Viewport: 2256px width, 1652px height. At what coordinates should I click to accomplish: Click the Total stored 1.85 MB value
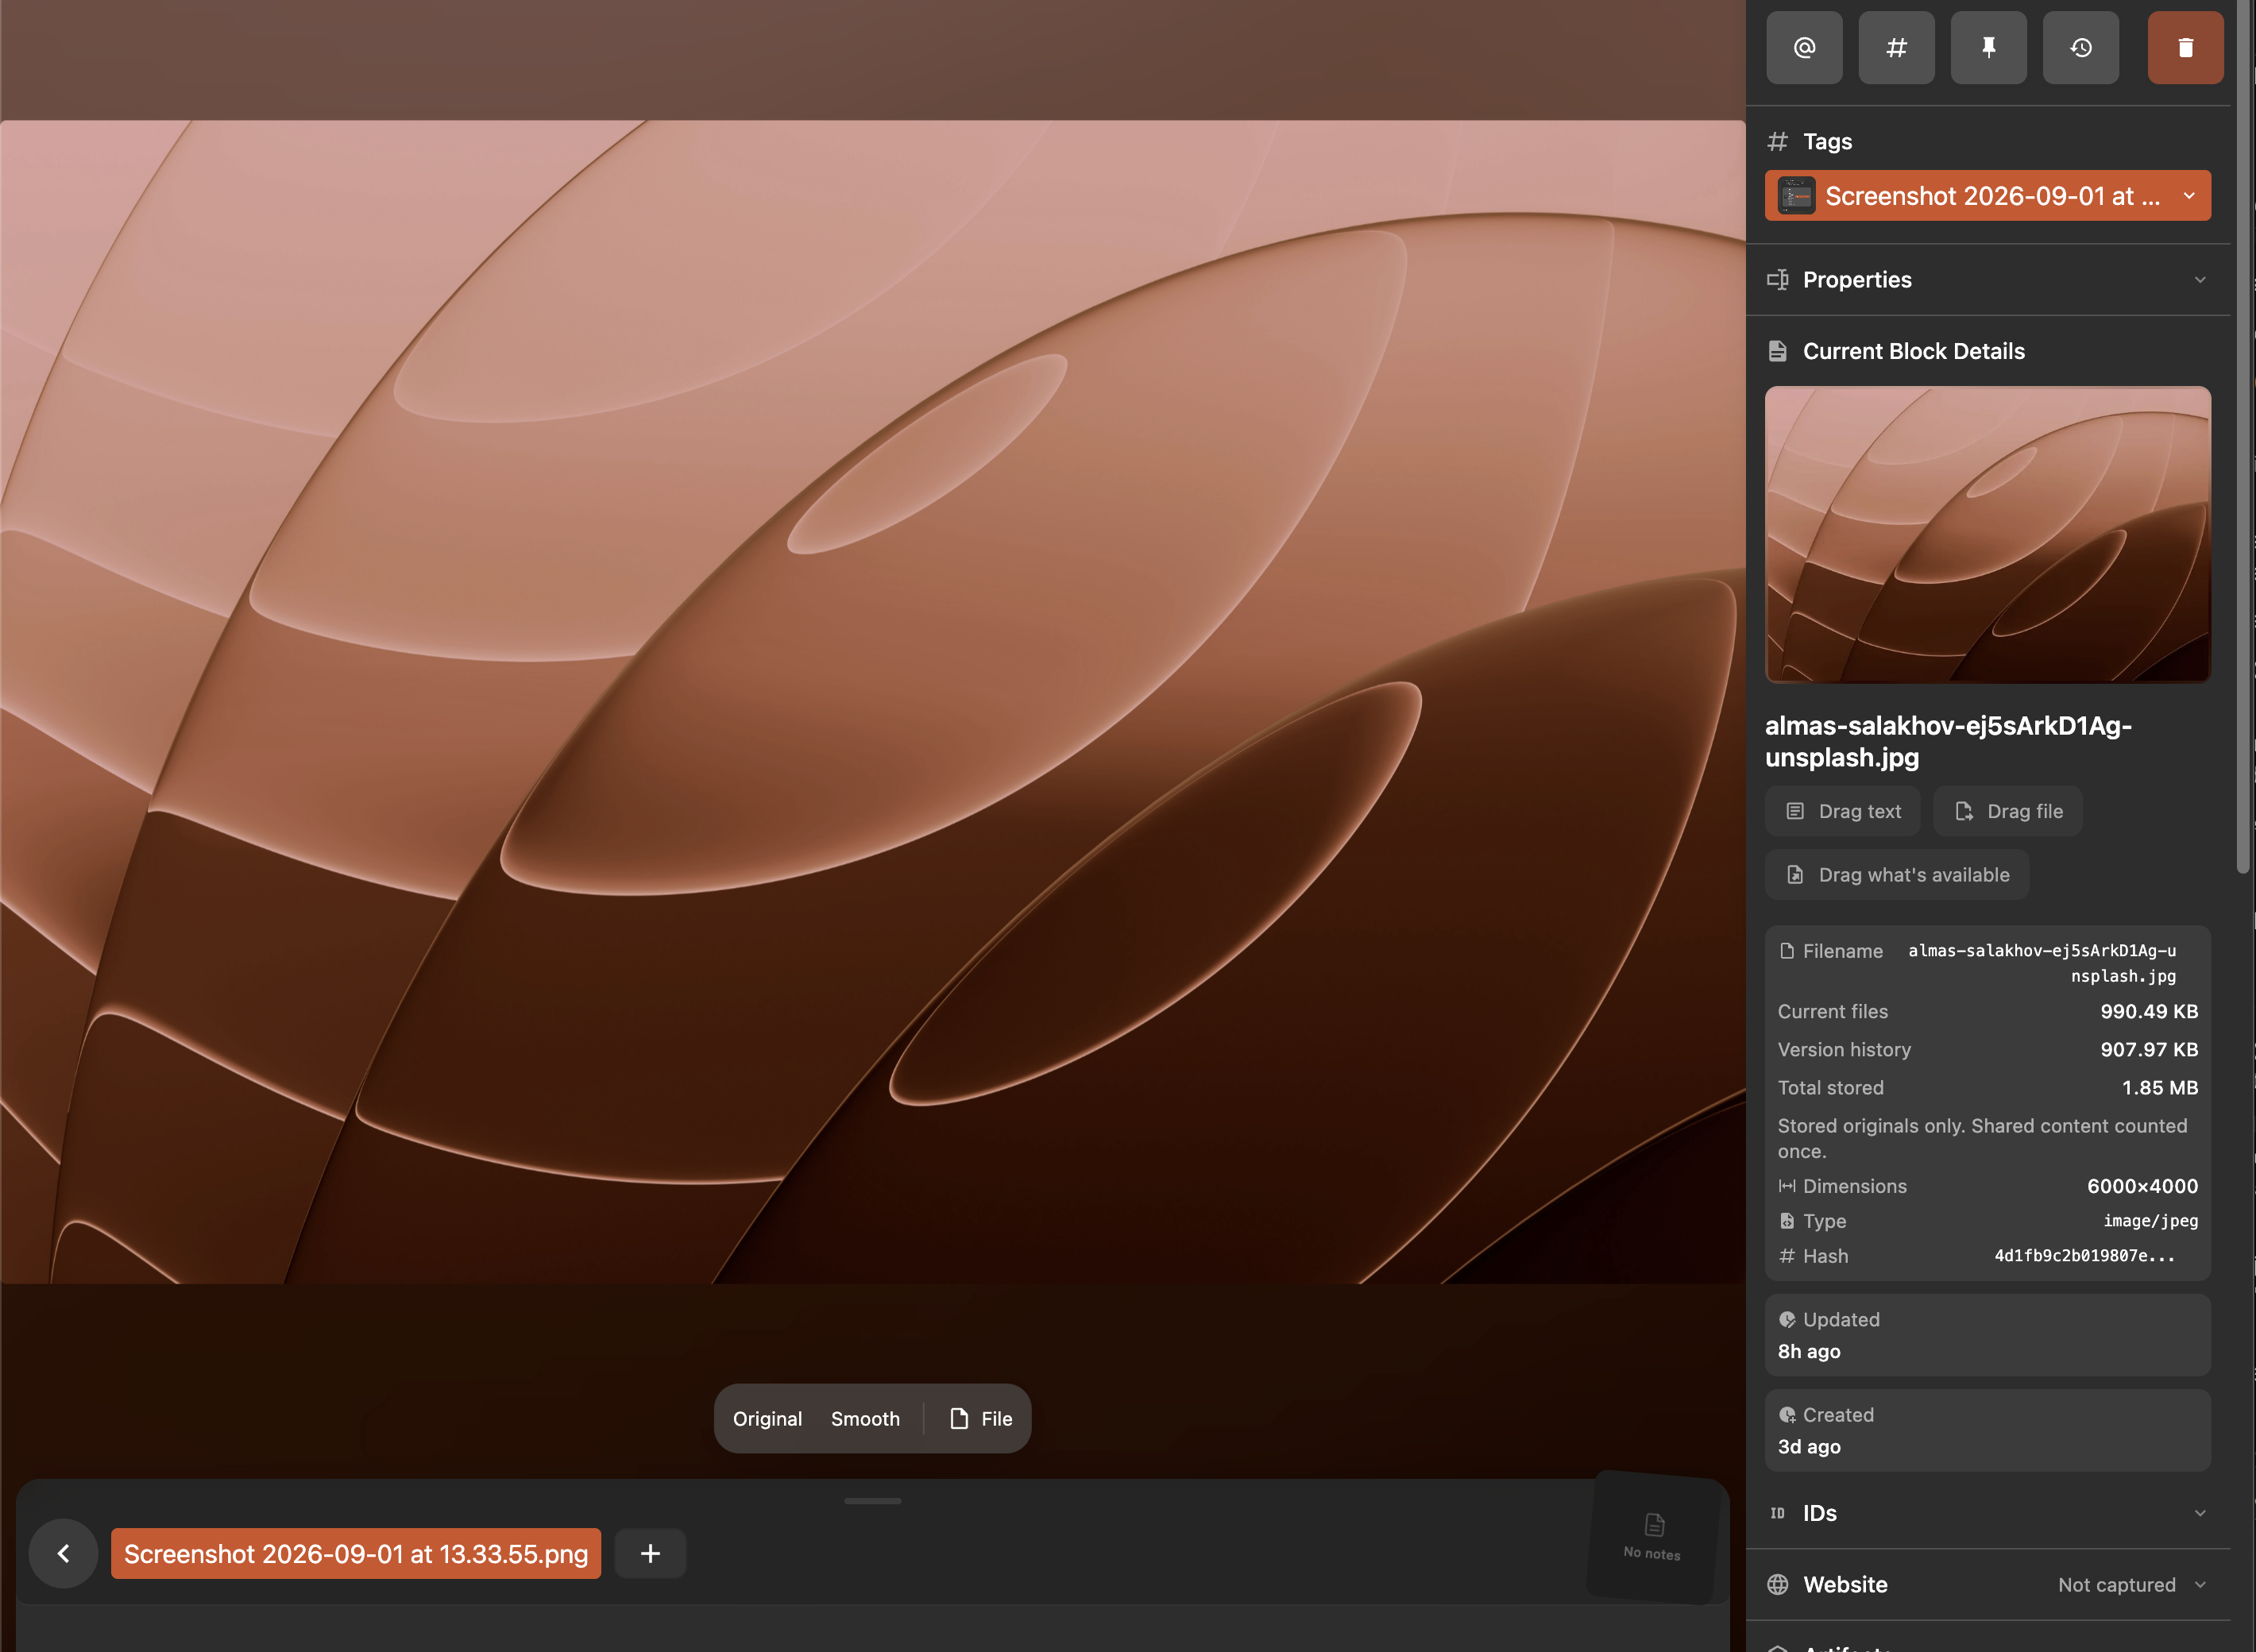click(2160, 1087)
